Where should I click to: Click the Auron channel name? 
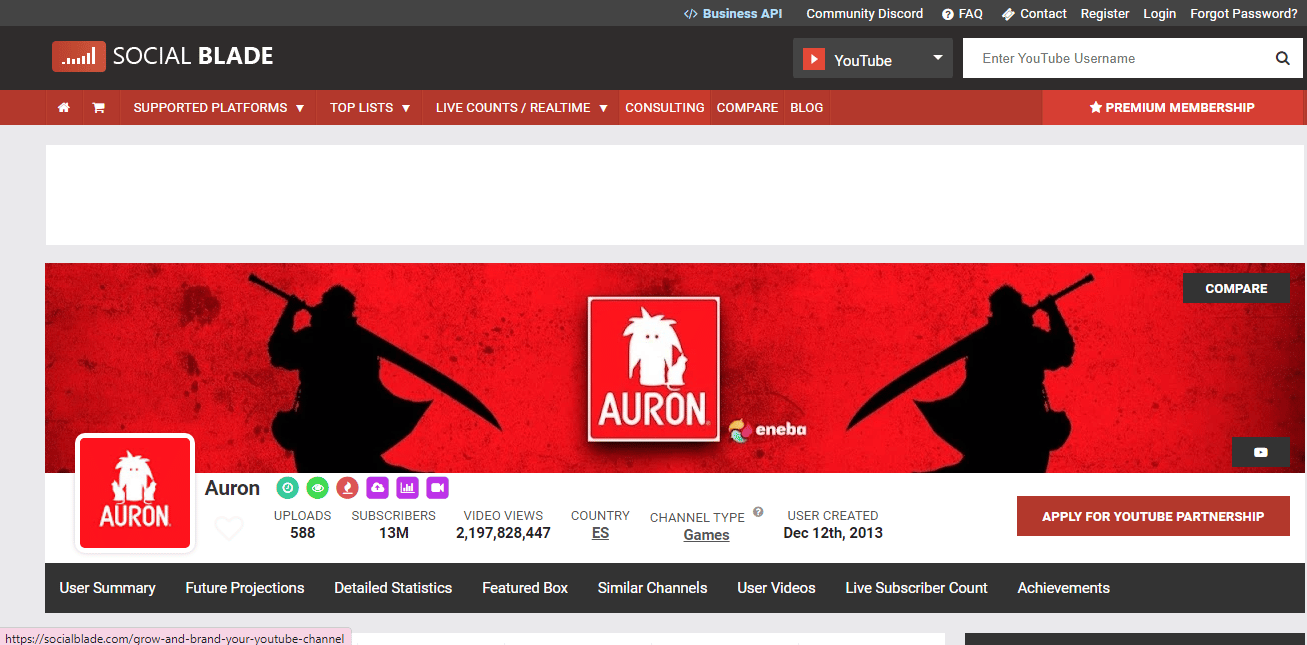pyautogui.click(x=232, y=488)
